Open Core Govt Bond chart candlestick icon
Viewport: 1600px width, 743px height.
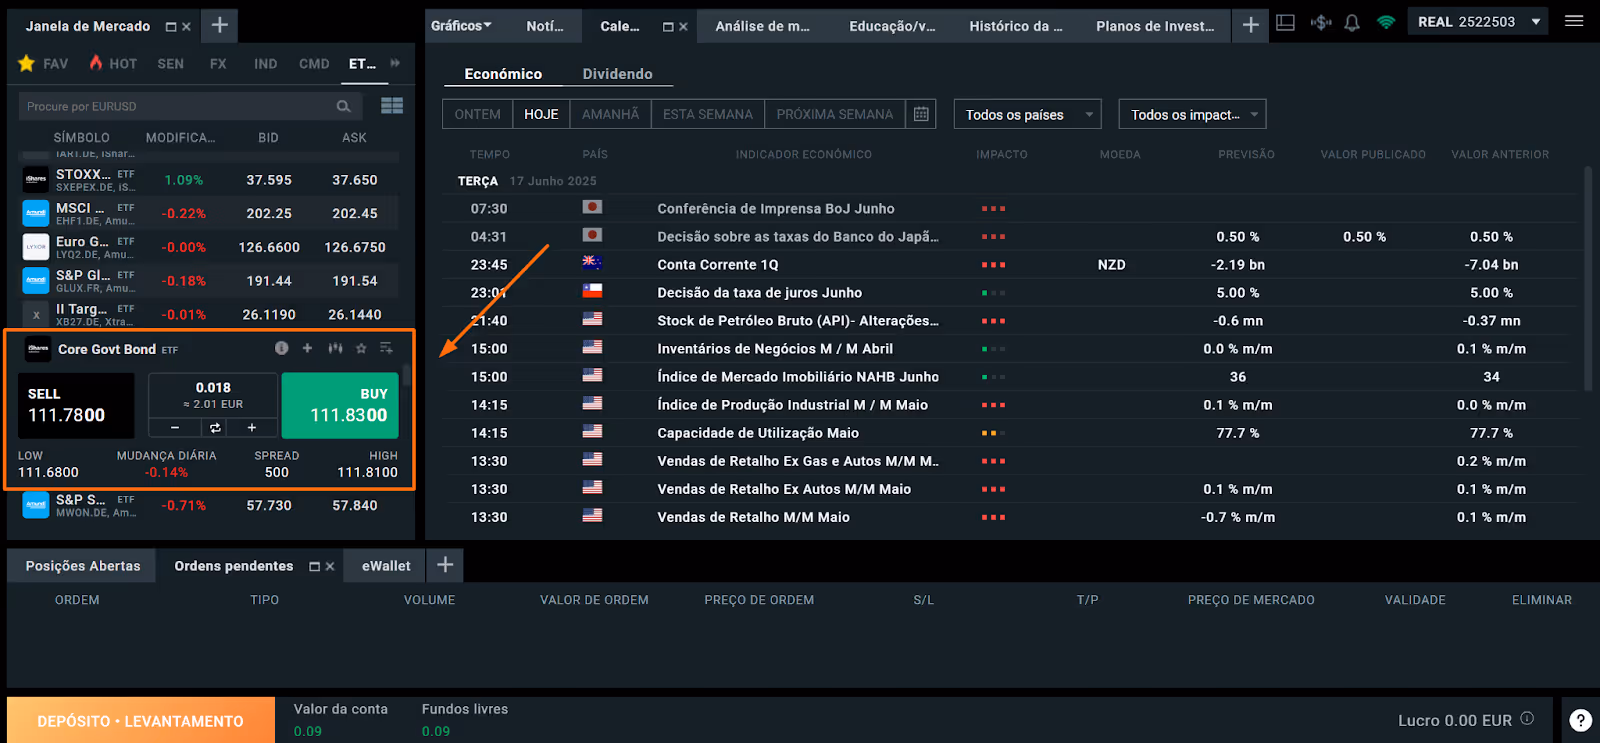coord(335,348)
